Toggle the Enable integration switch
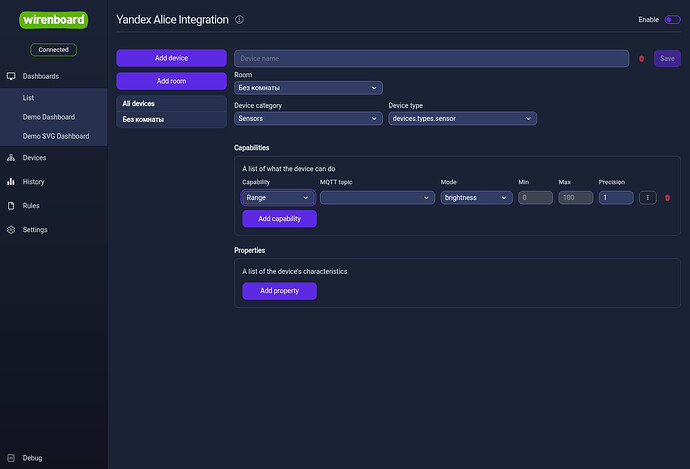 672,20
